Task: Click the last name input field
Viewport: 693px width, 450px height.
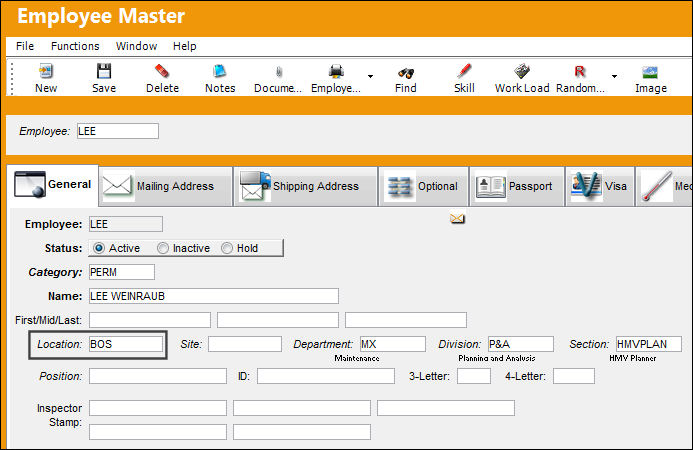Action: pyautogui.click(x=406, y=320)
